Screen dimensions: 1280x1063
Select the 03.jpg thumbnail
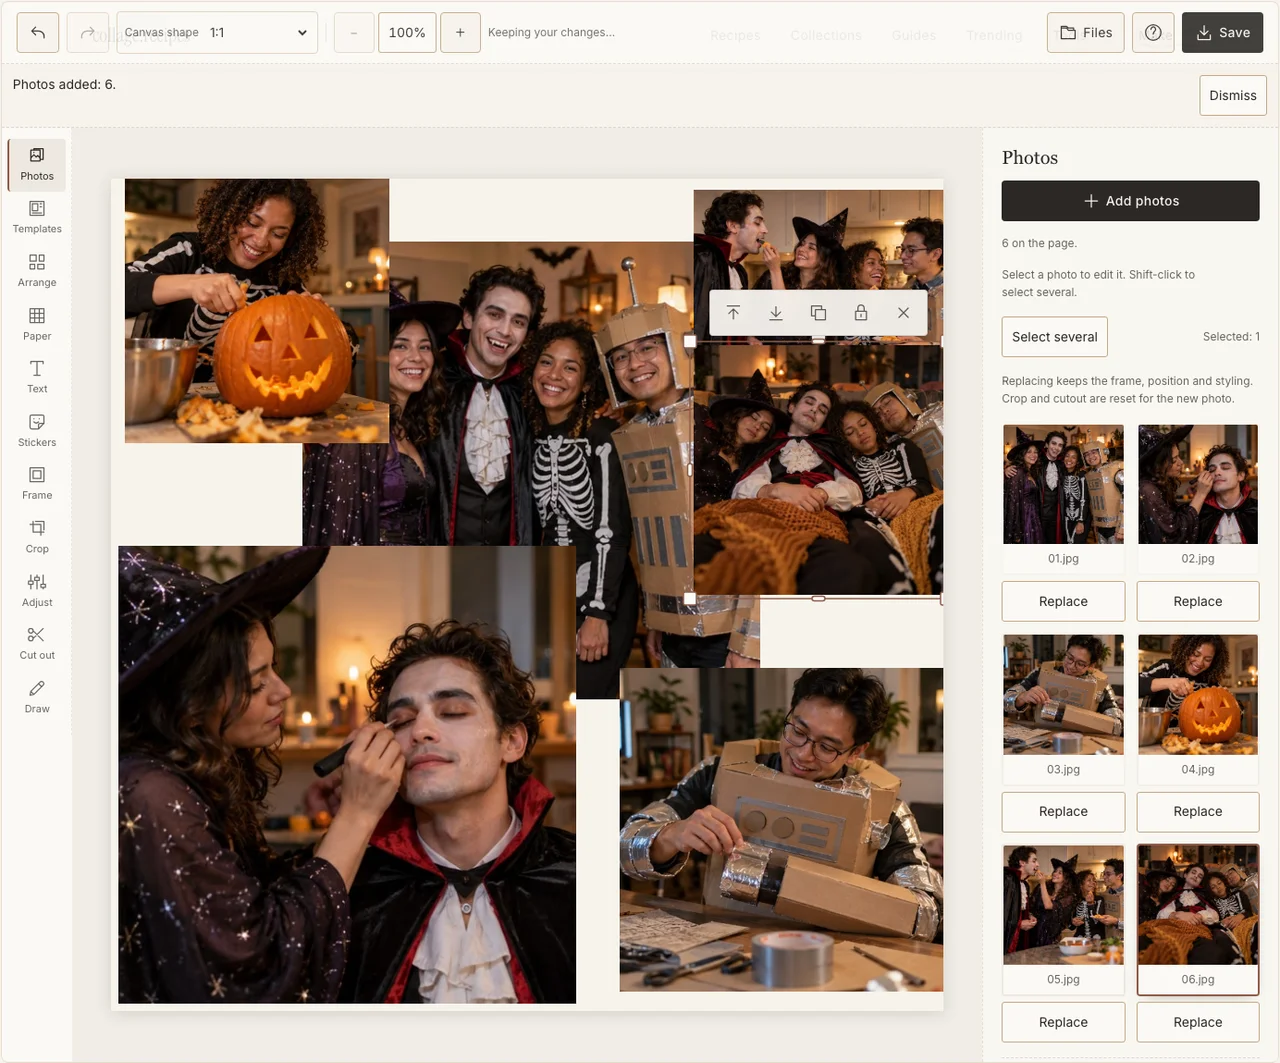(1064, 695)
